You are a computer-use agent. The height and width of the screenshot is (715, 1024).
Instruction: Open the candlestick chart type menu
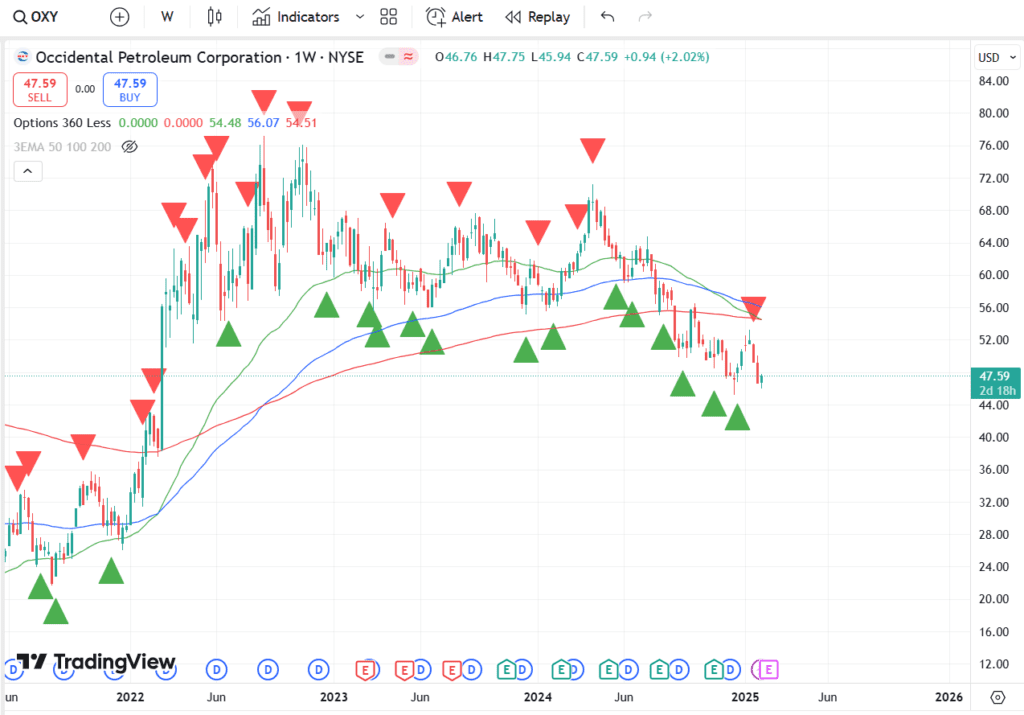tap(214, 17)
